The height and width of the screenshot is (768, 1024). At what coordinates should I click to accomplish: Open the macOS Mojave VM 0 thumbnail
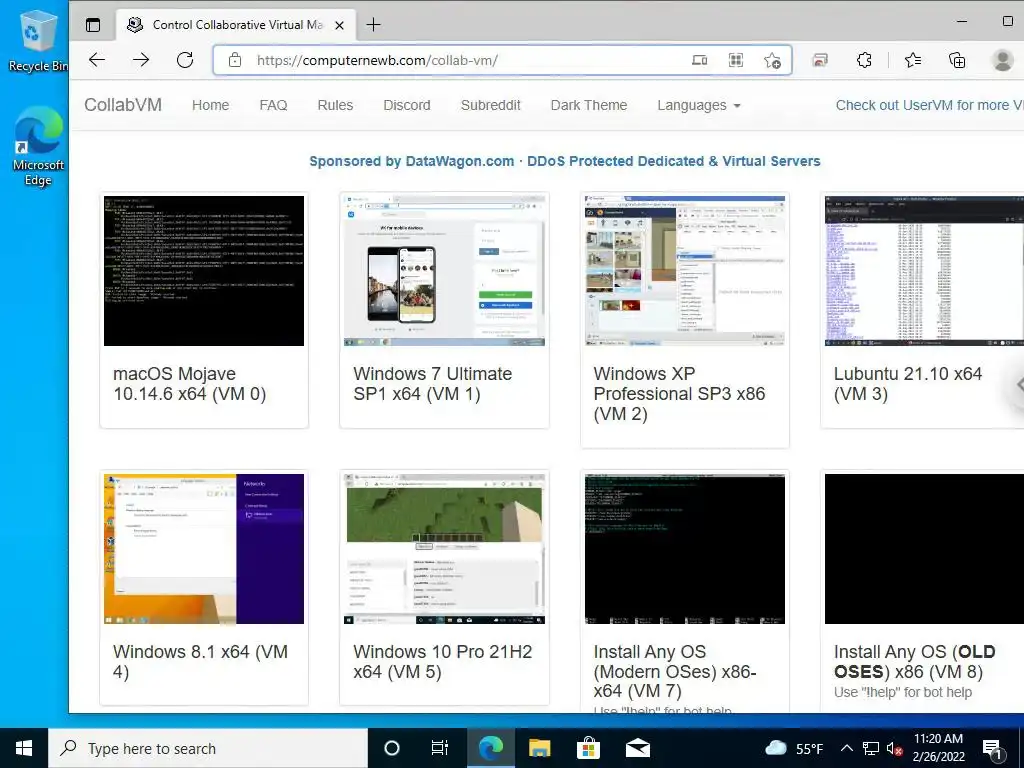pos(204,271)
